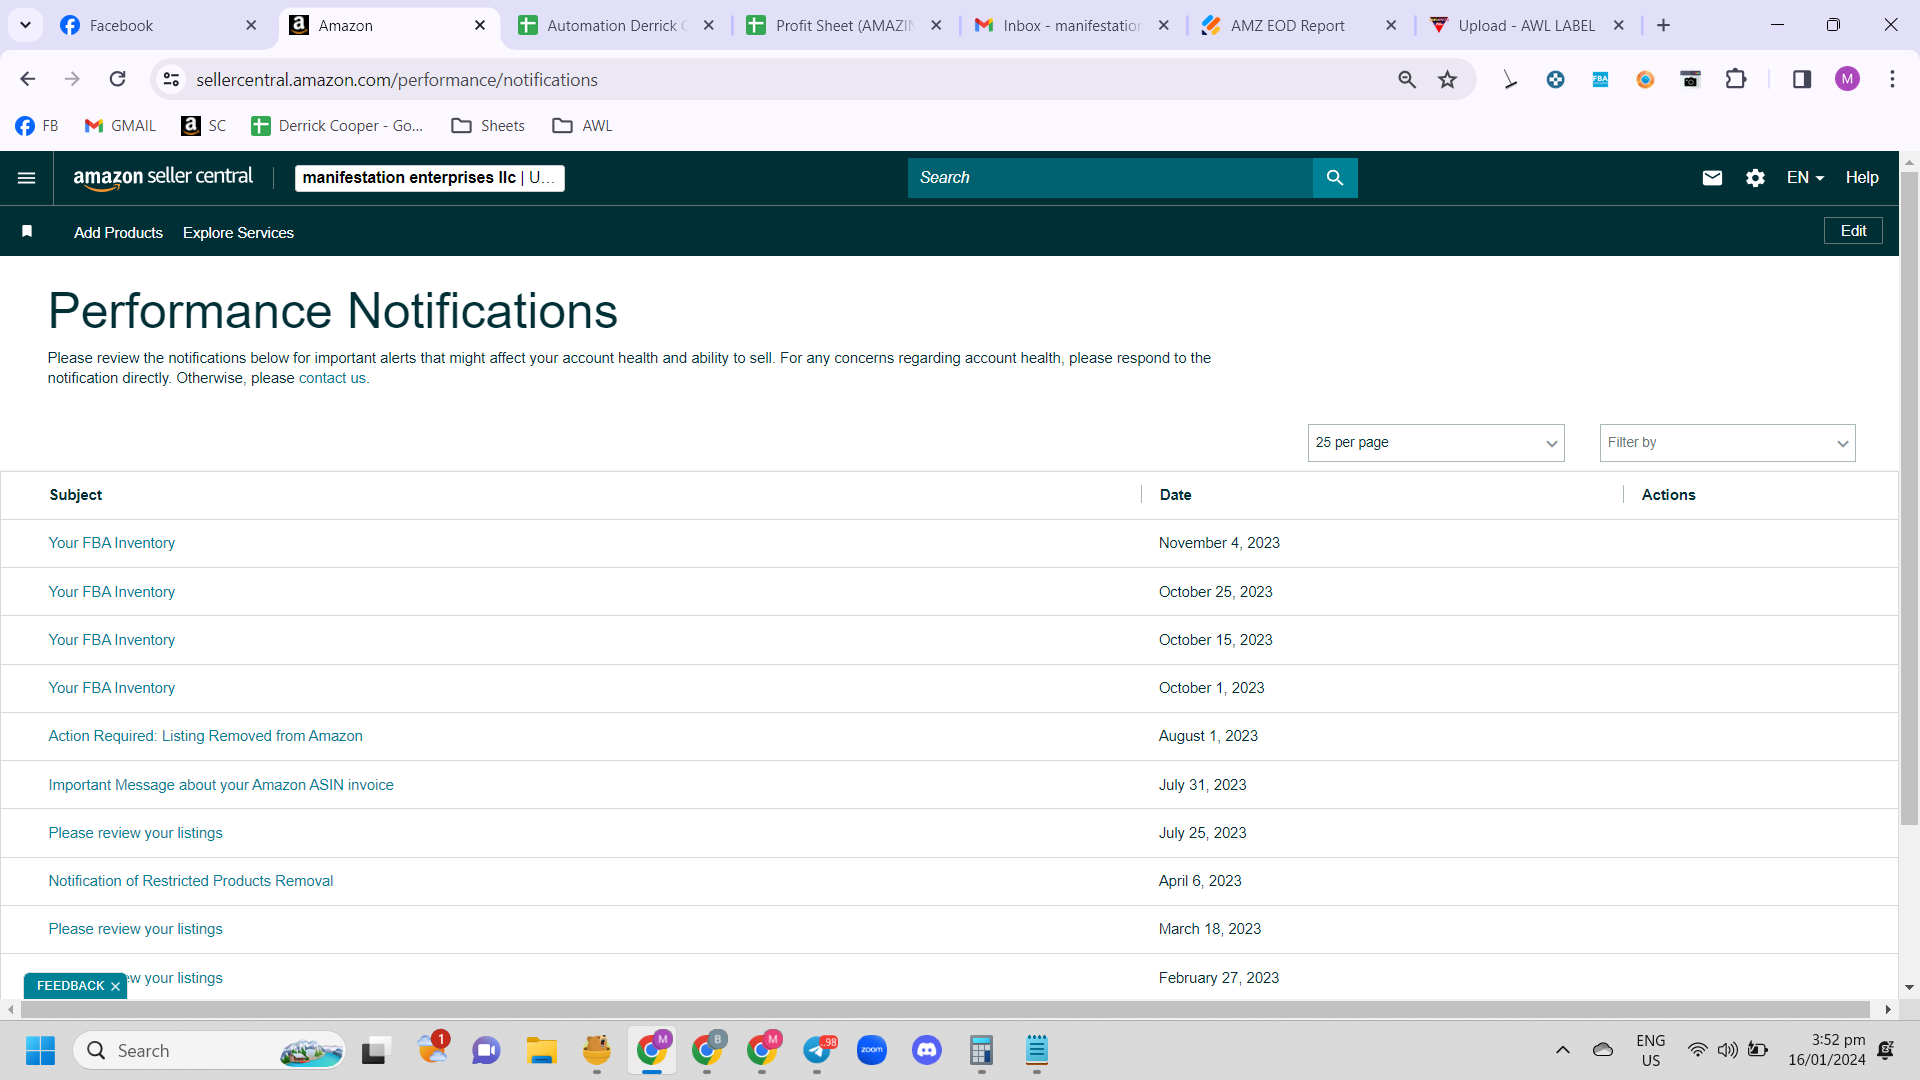Open the Calculator app in taskbar
1920x1080 pixels.
pos(981,1050)
